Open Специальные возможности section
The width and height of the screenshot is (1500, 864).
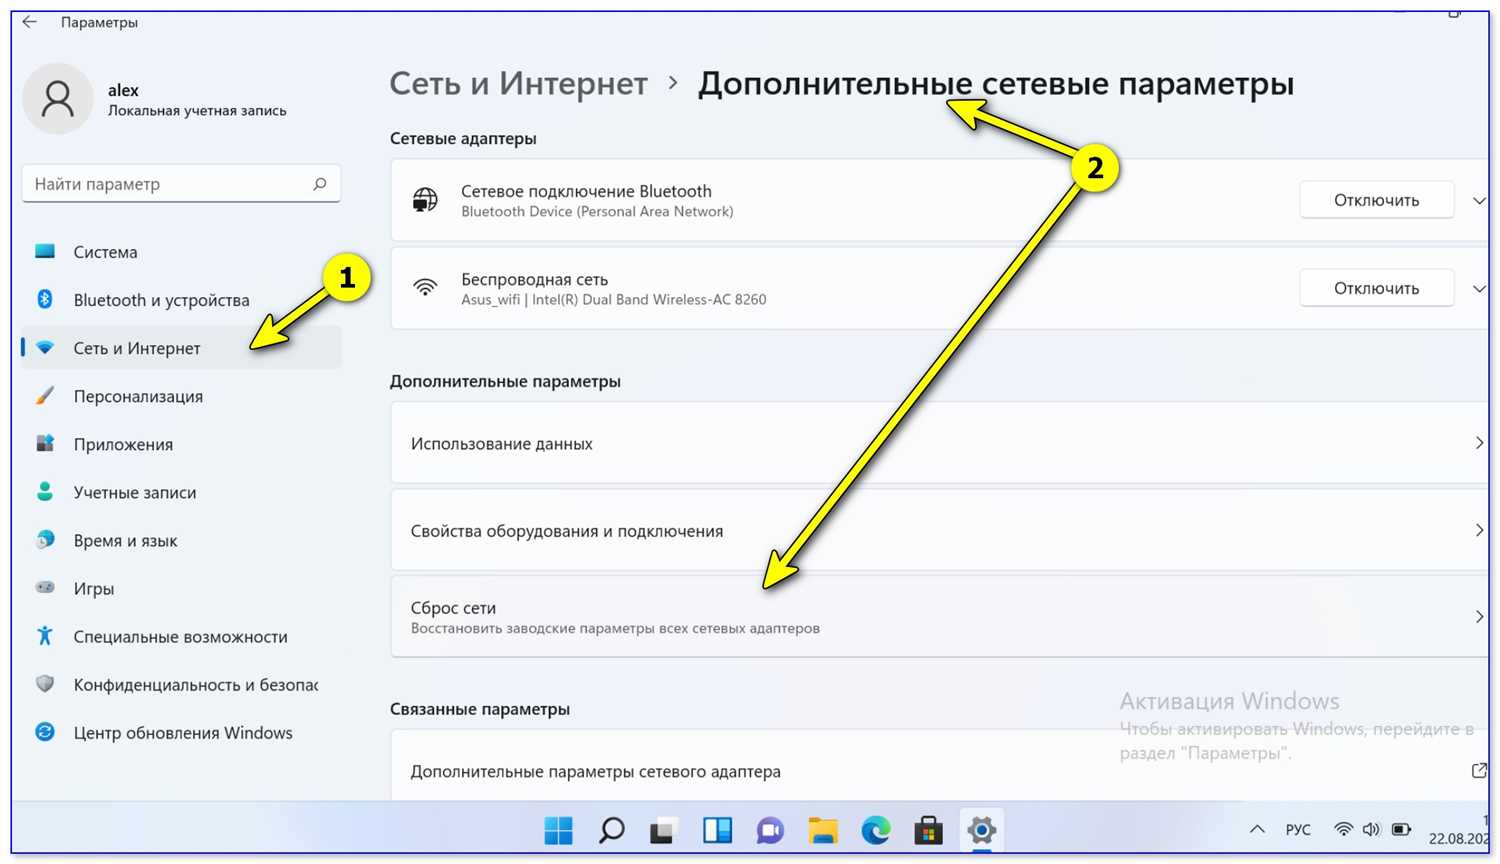(181, 636)
